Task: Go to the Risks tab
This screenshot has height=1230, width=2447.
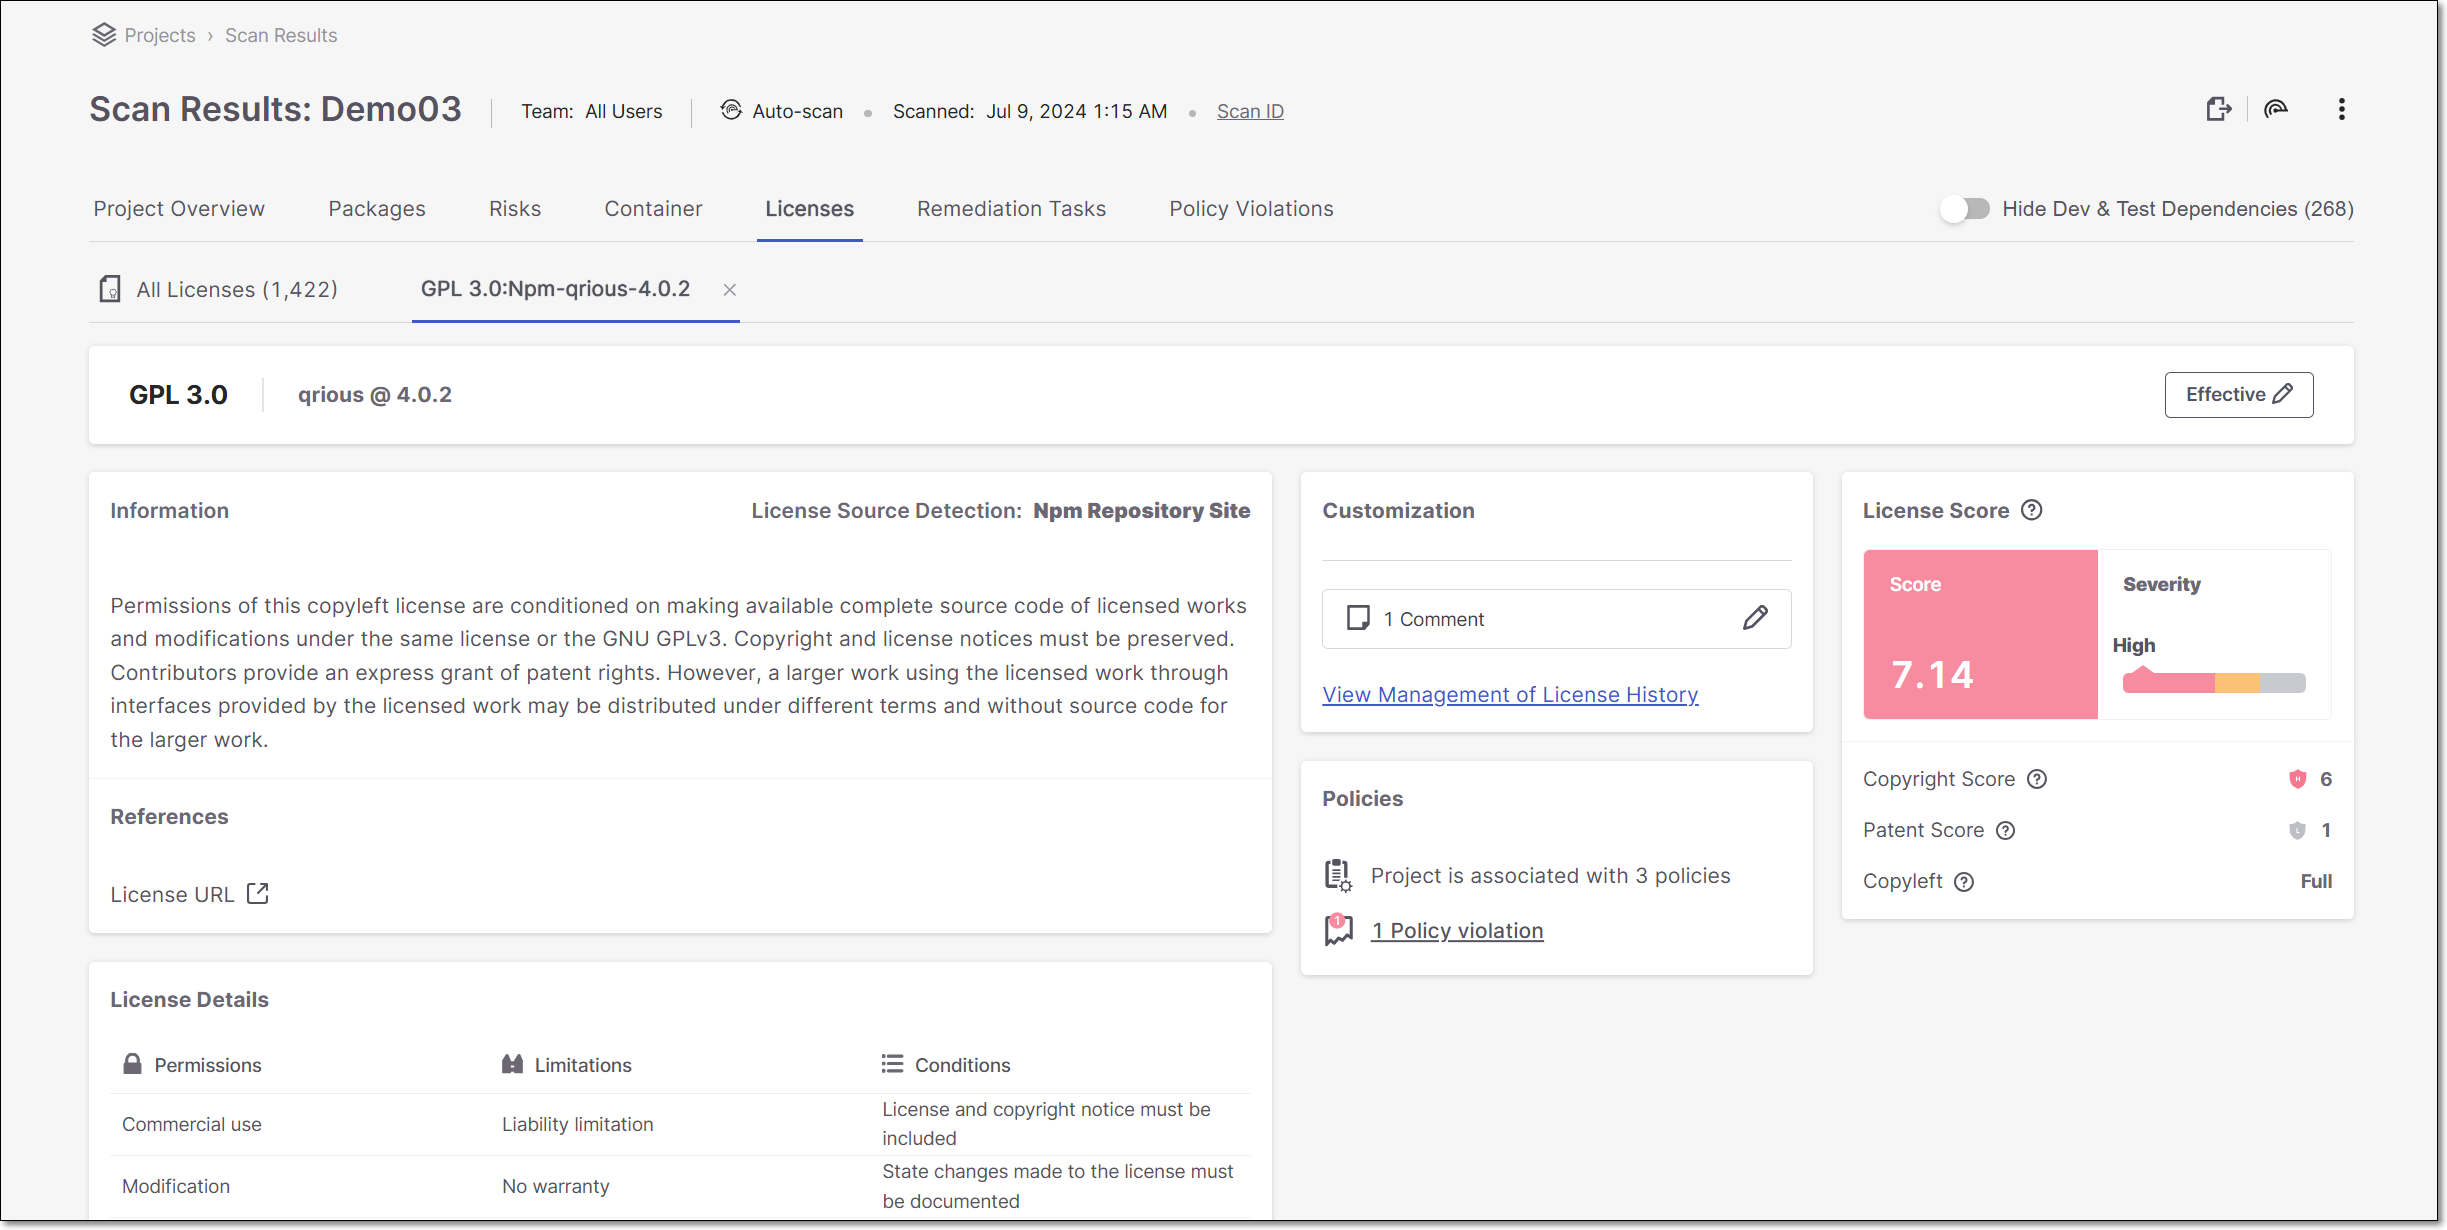Action: click(x=515, y=209)
